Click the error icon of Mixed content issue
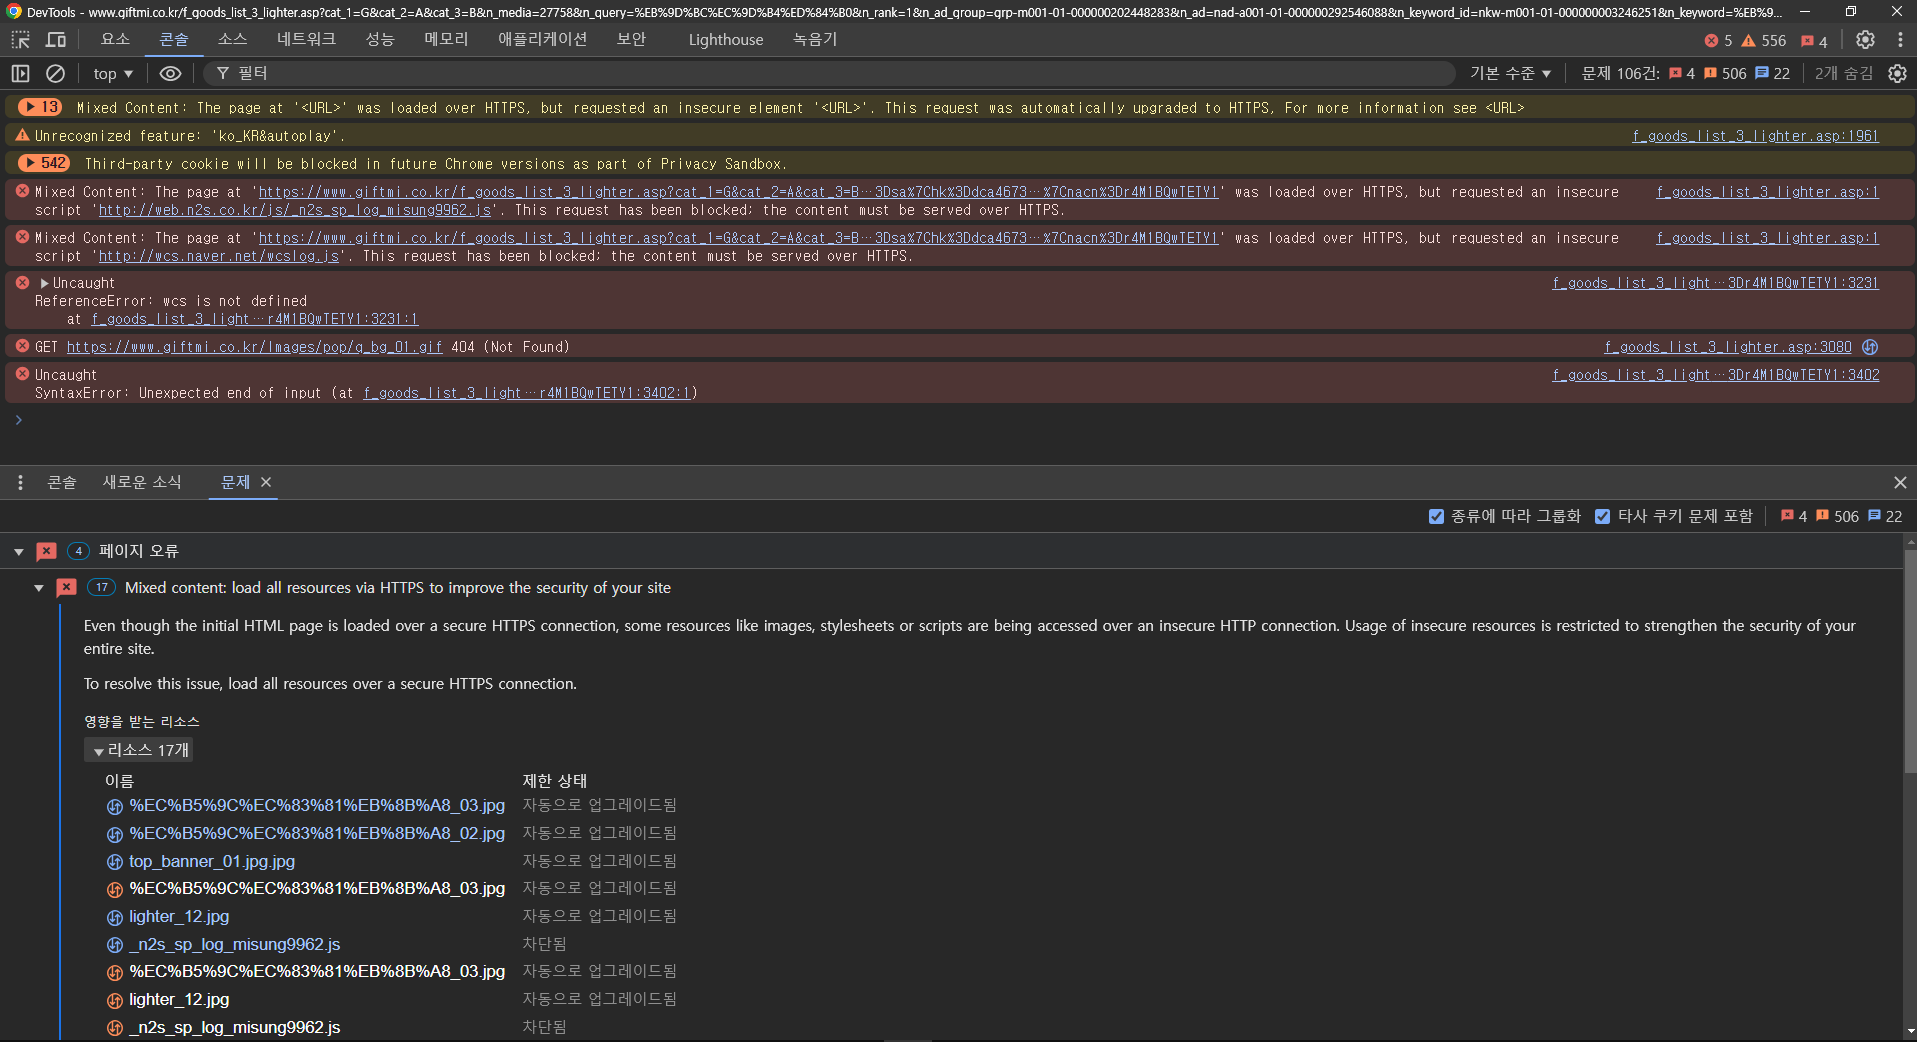Image resolution: width=1917 pixels, height=1042 pixels. coord(66,588)
